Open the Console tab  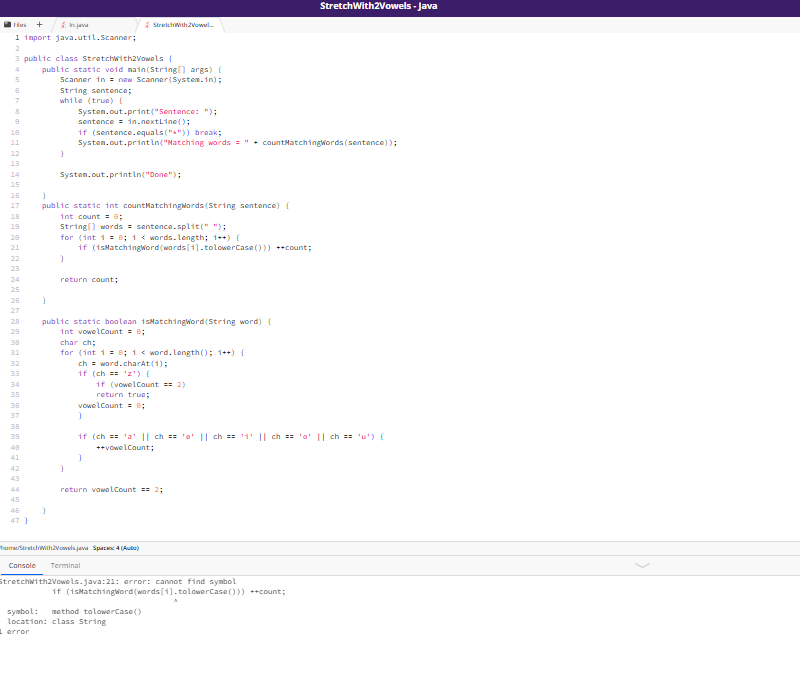(x=22, y=566)
